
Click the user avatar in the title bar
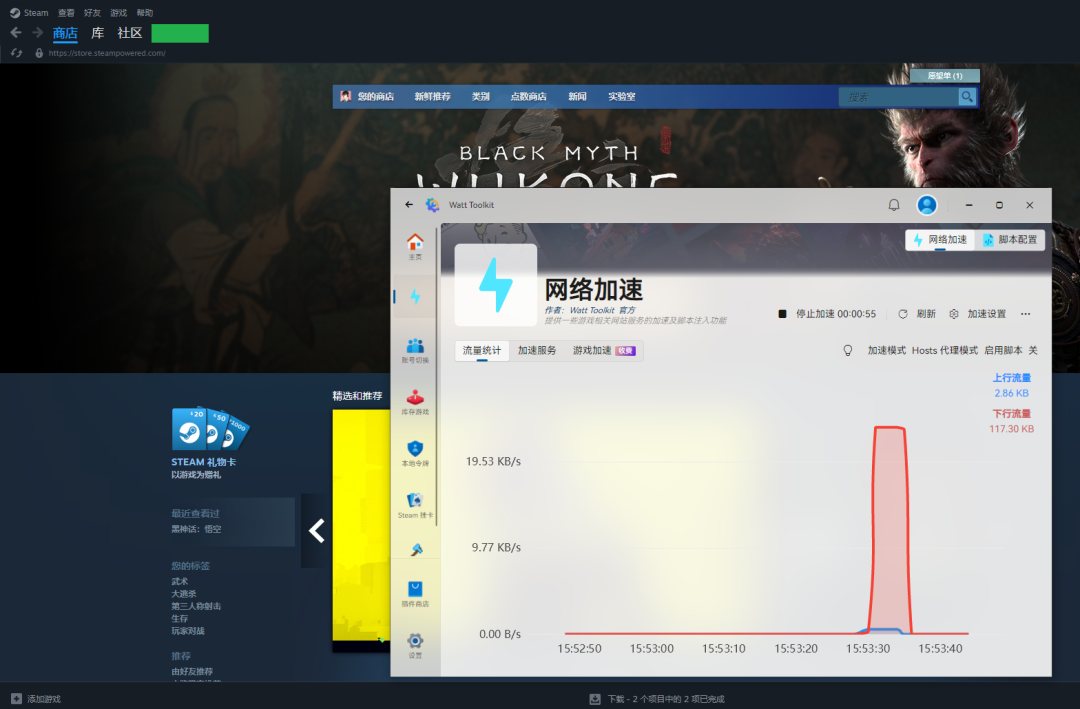coord(927,205)
